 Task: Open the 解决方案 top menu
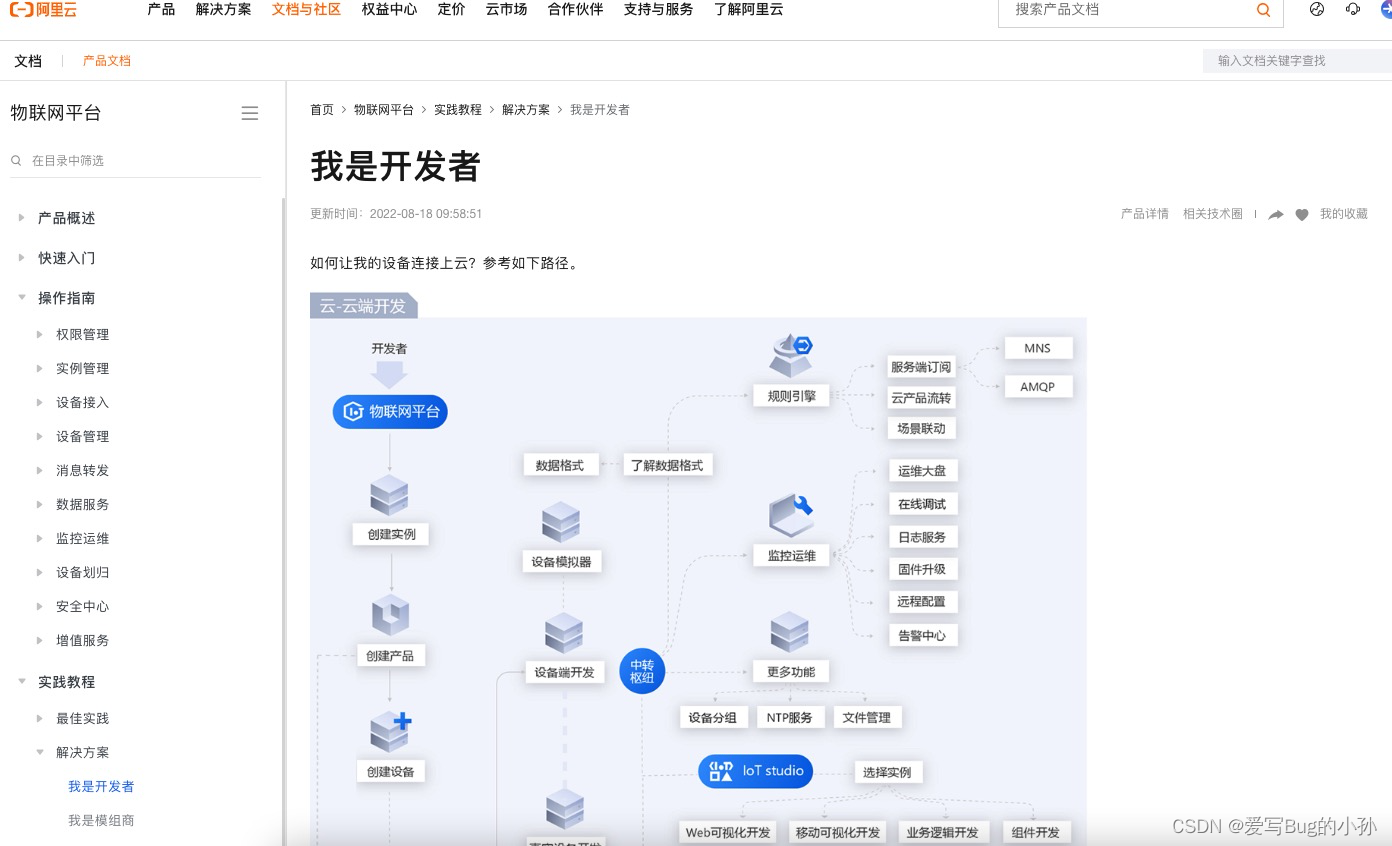coord(224,9)
